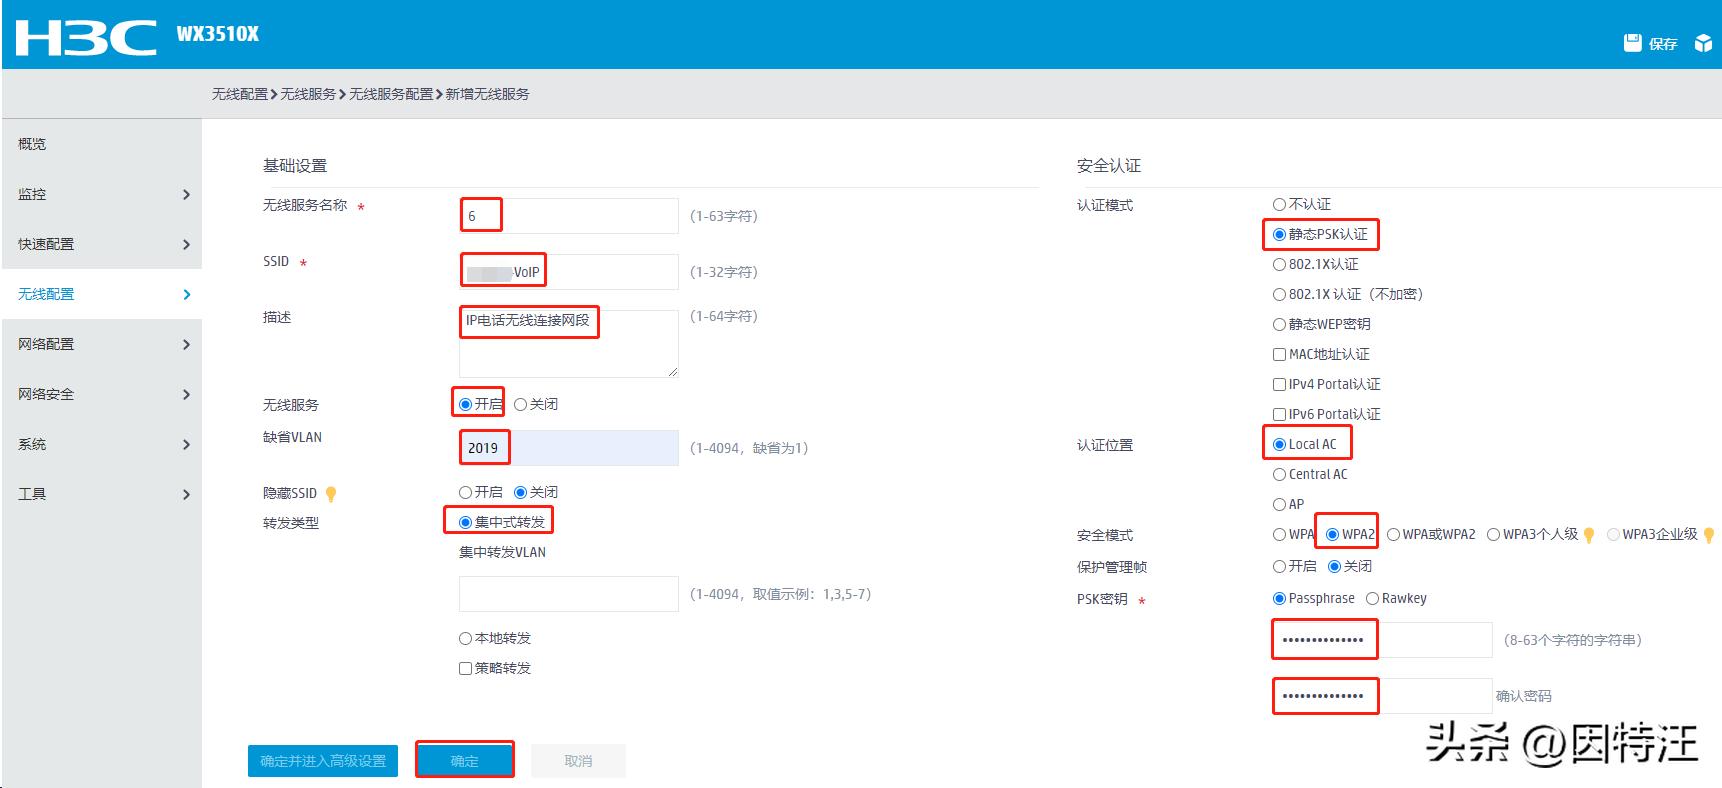This screenshot has width=1722, height=788.
Task: Click the 集中转发VLAN input field
Action: pos(569,594)
